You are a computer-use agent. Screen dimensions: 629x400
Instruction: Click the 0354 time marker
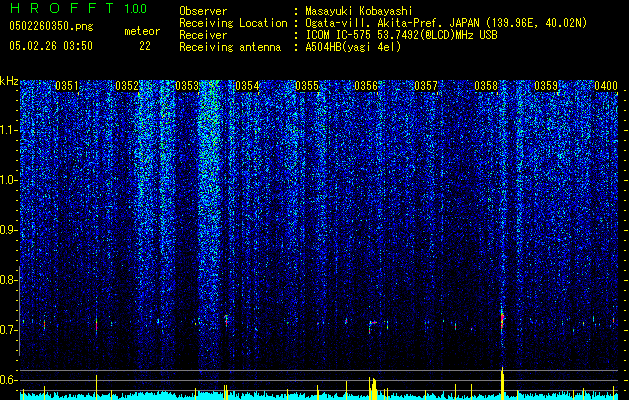(247, 86)
